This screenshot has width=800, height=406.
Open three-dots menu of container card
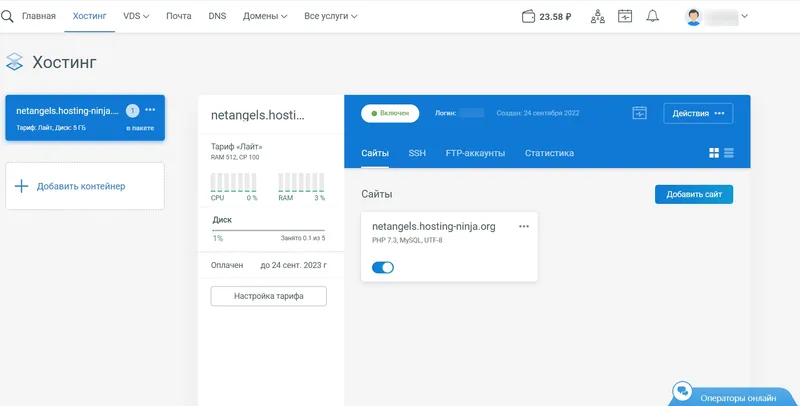click(150, 110)
